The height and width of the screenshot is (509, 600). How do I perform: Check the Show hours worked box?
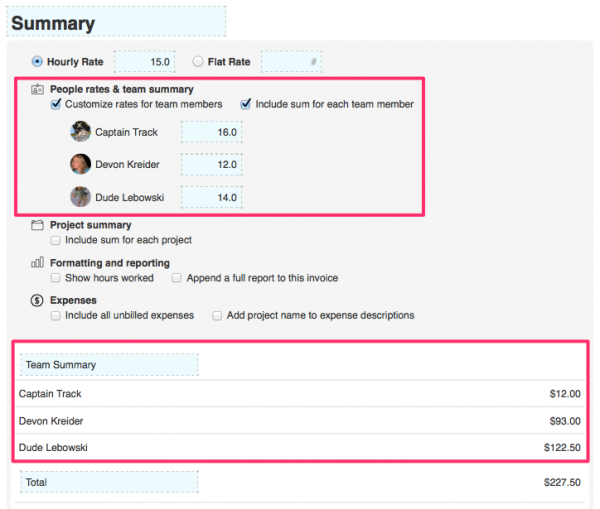point(57,277)
